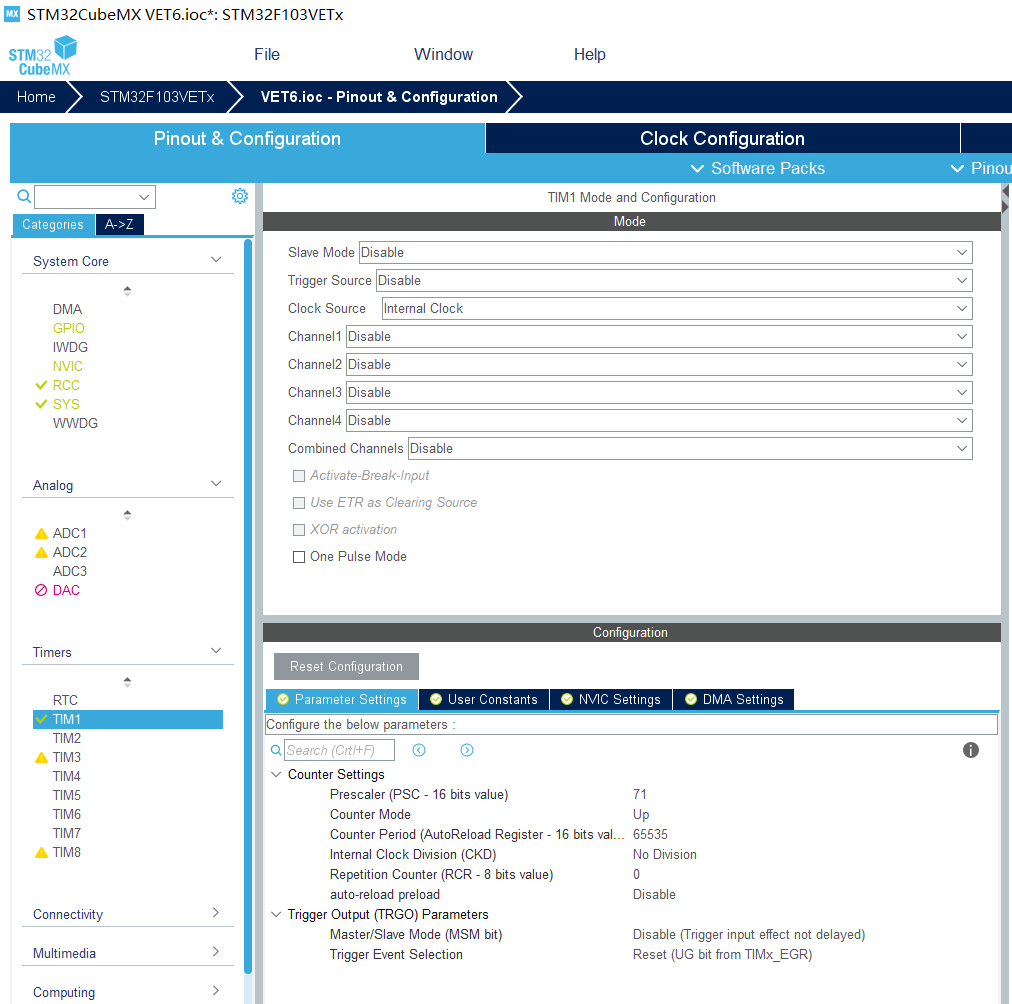
Task: Open the gear settings icon in the sidebar
Action: (239, 196)
